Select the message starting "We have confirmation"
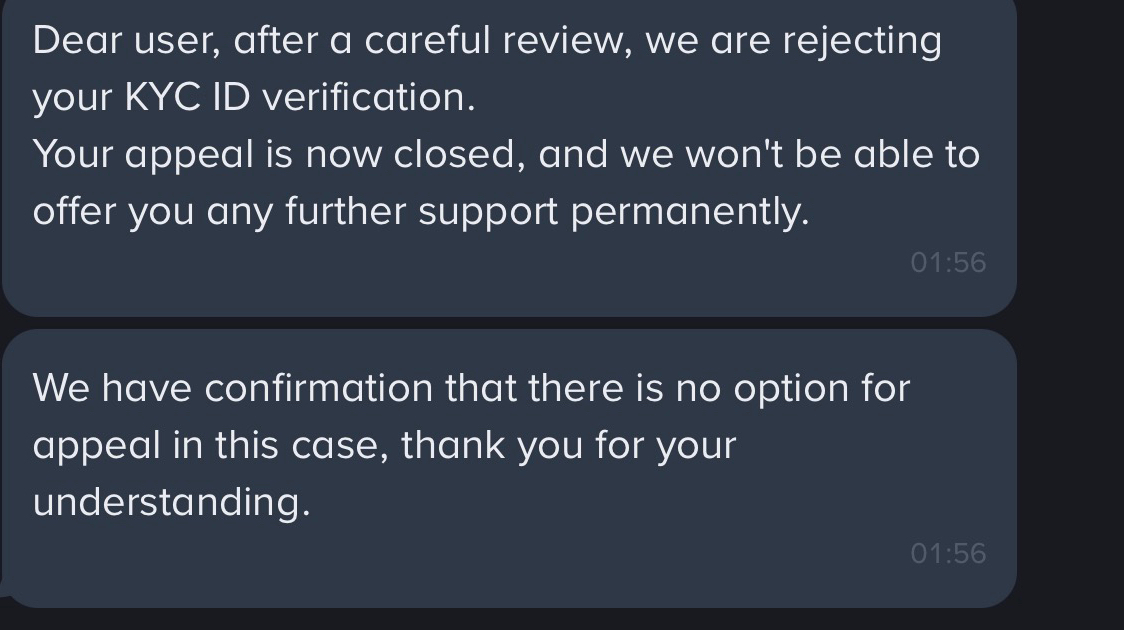The width and height of the screenshot is (1124, 630). coord(509,469)
